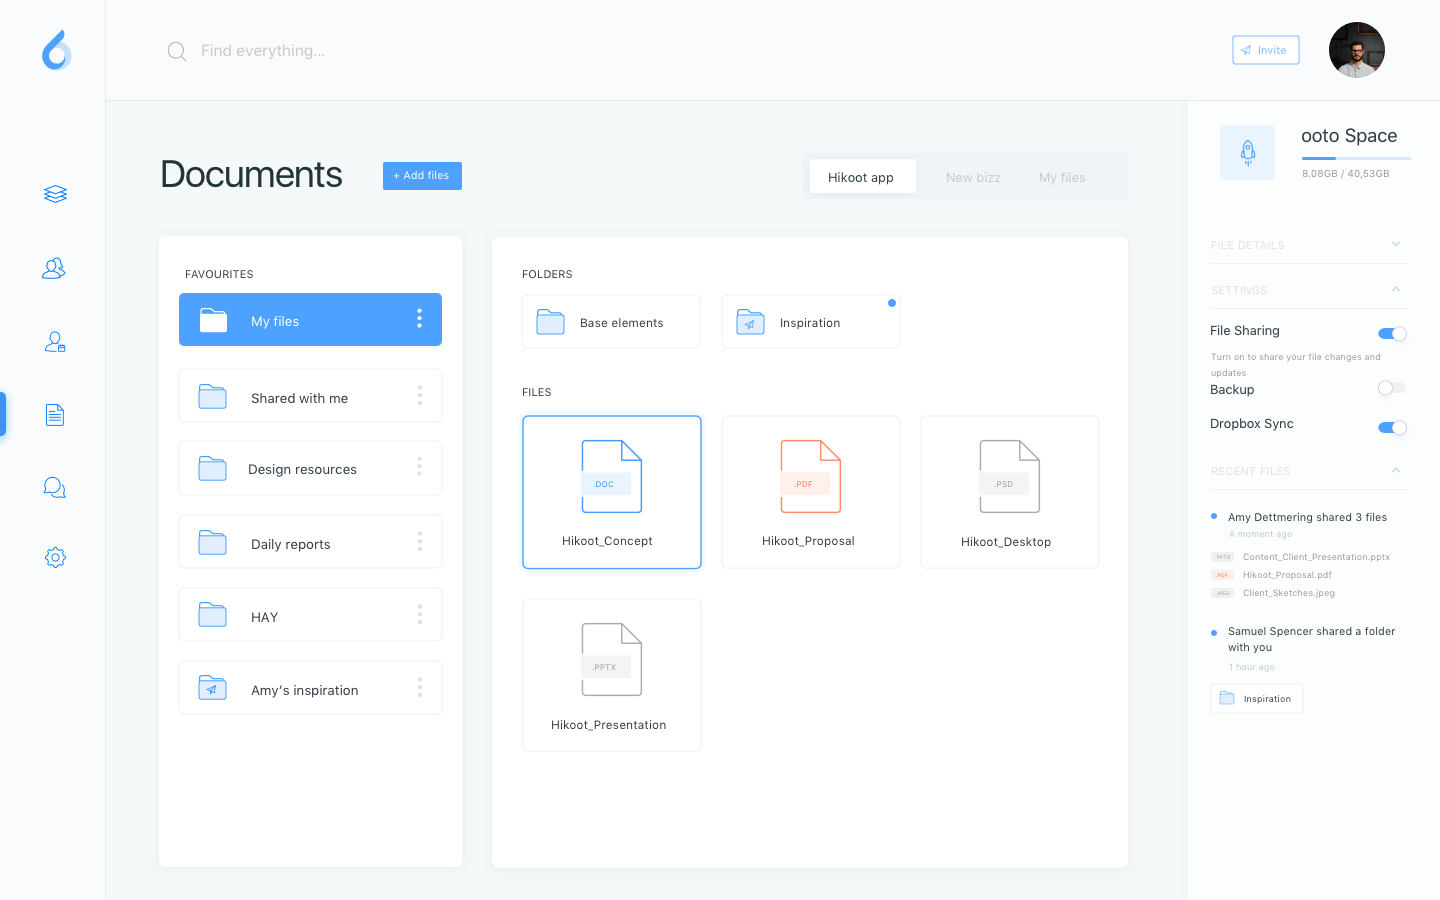Click the Invite button
The height and width of the screenshot is (900, 1440).
[1266, 50]
